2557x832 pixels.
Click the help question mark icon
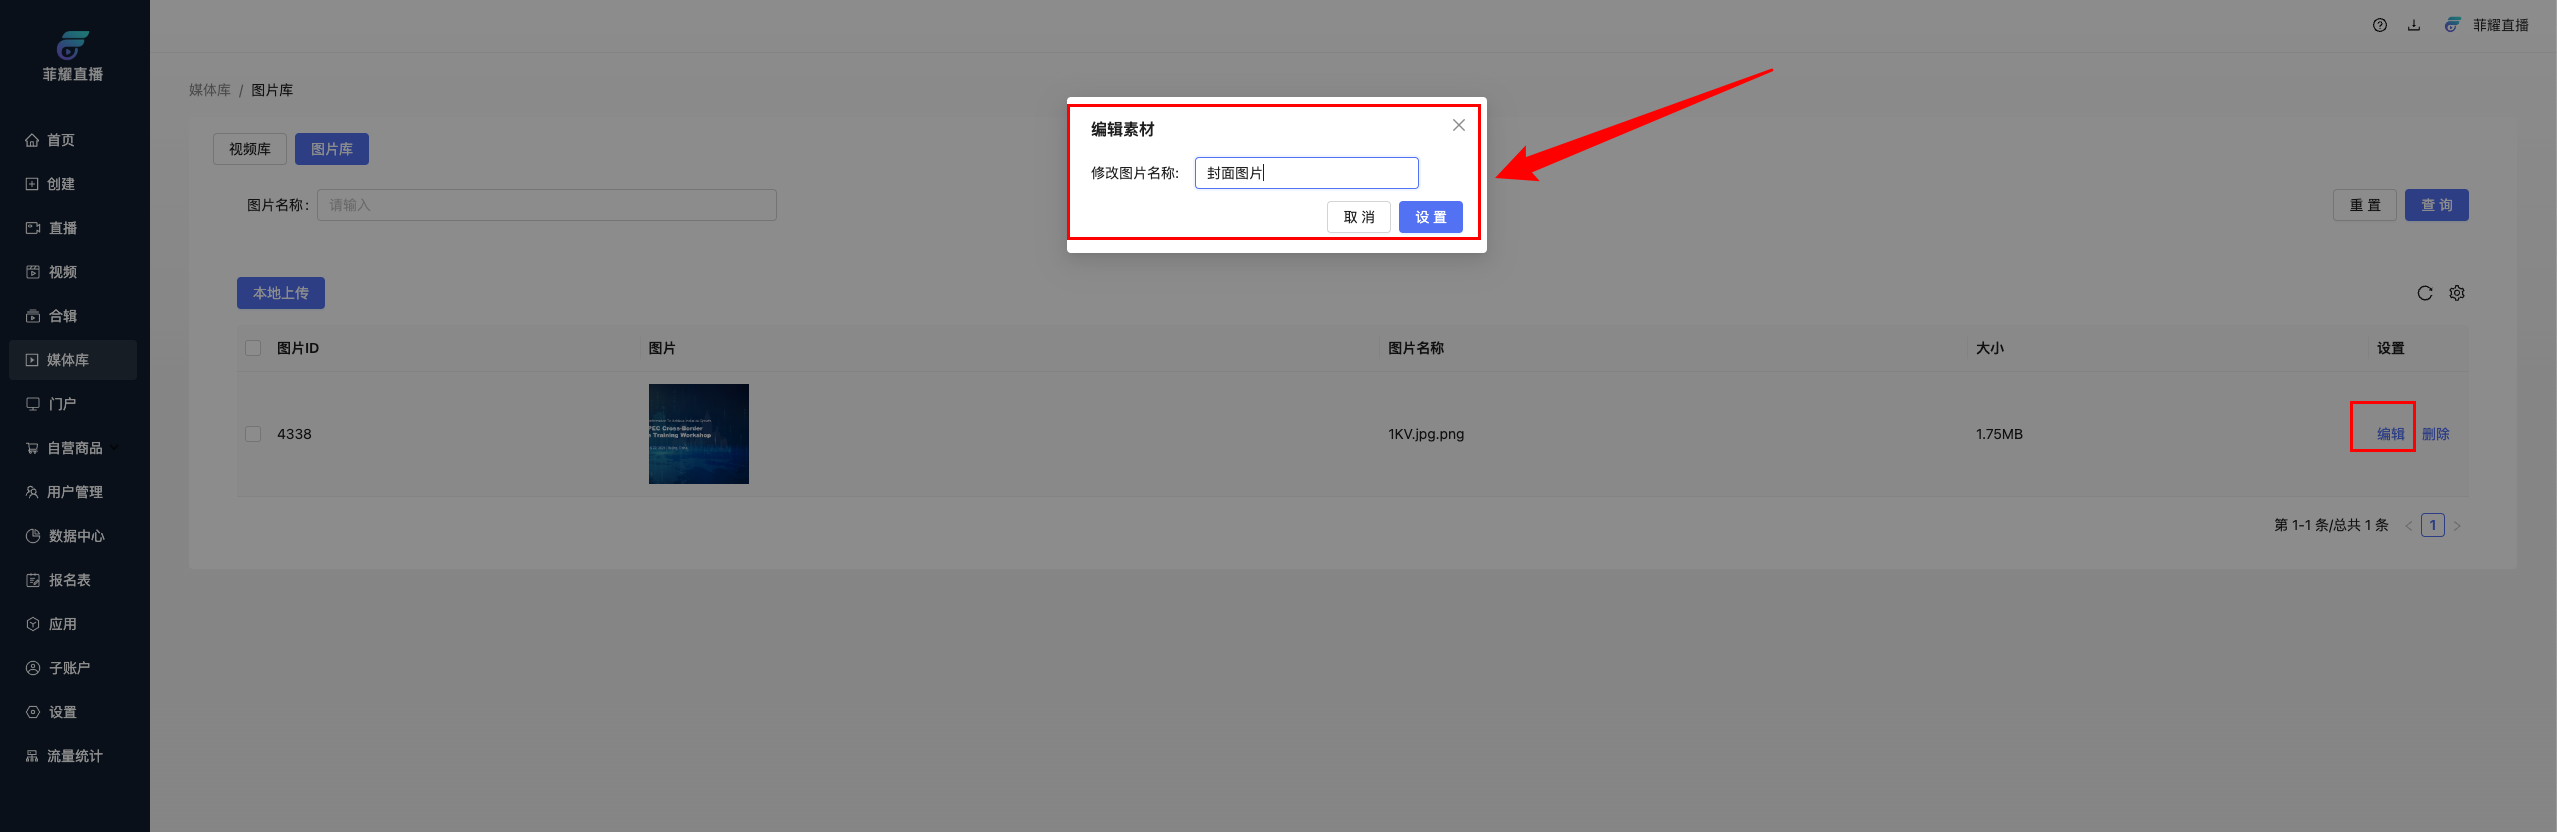click(x=2379, y=25)
